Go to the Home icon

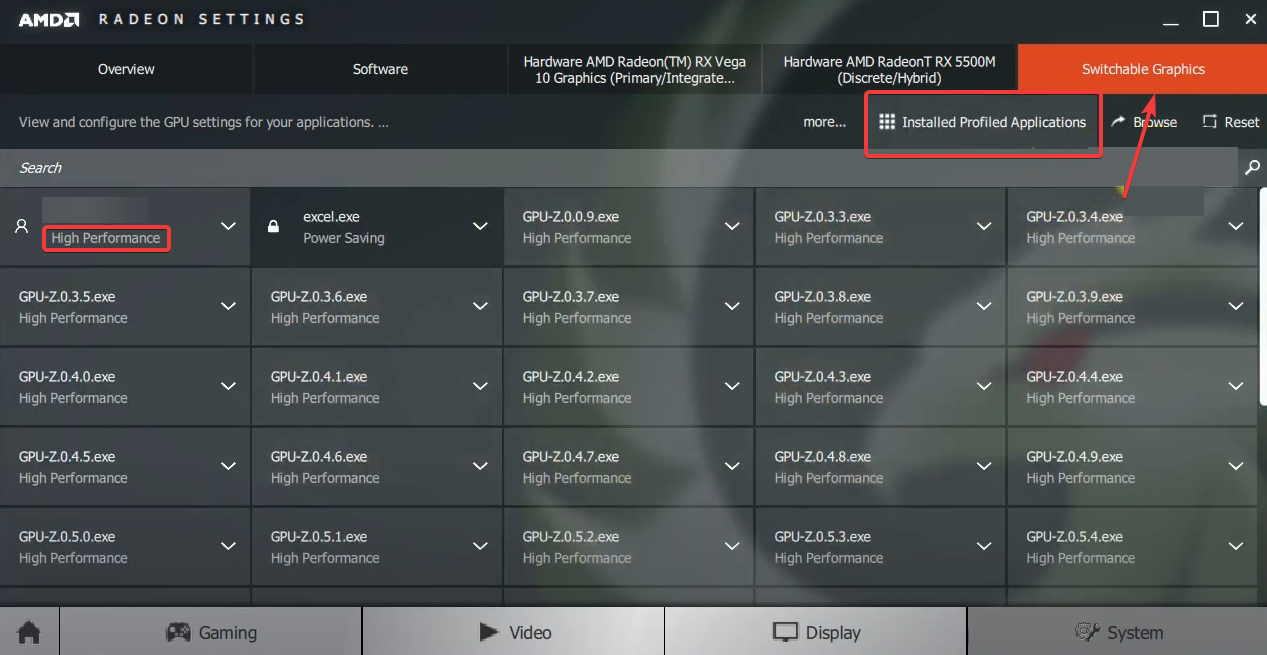point(29,632)
